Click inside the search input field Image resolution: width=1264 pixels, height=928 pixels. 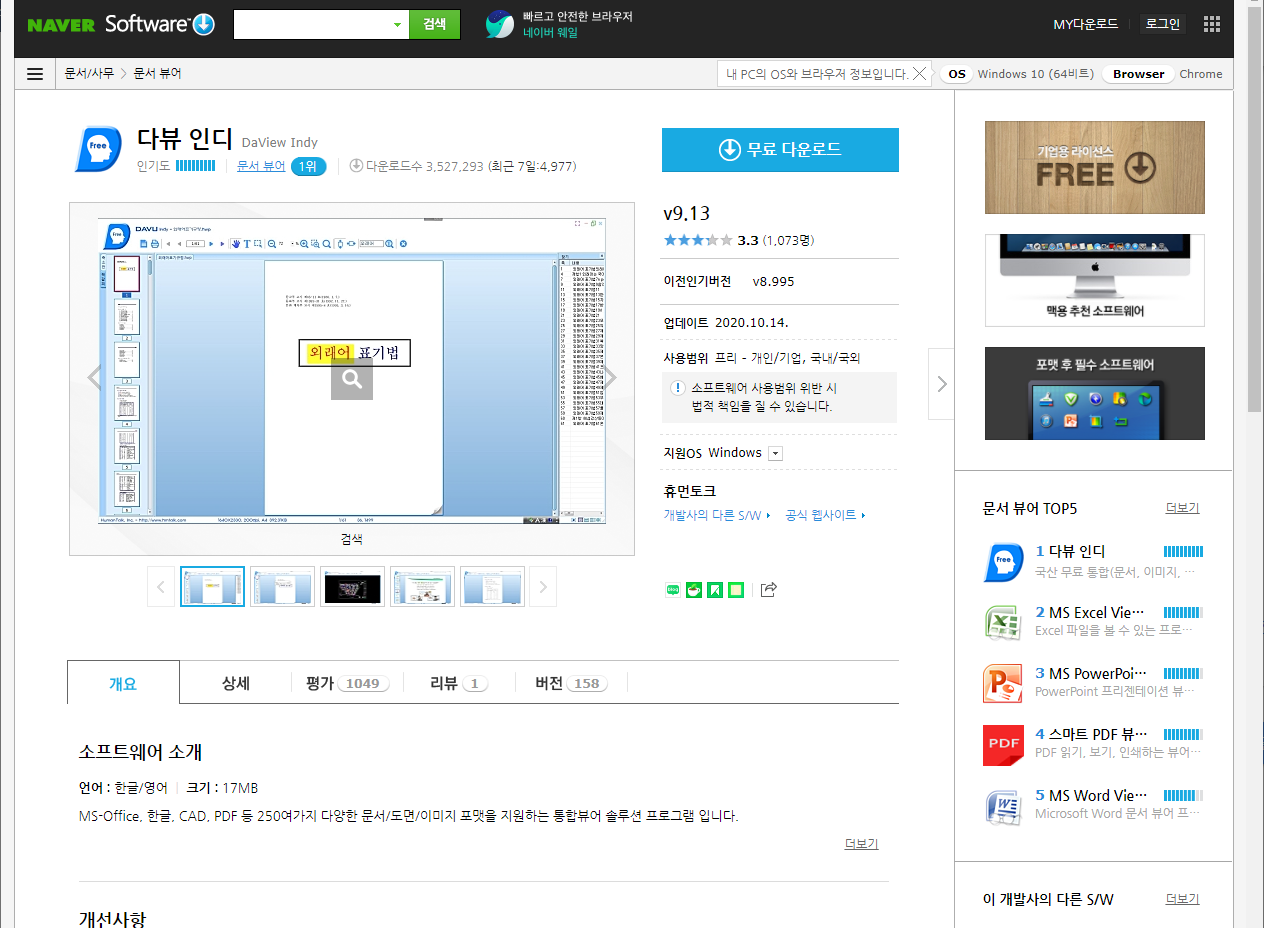(x=310, y=24)
